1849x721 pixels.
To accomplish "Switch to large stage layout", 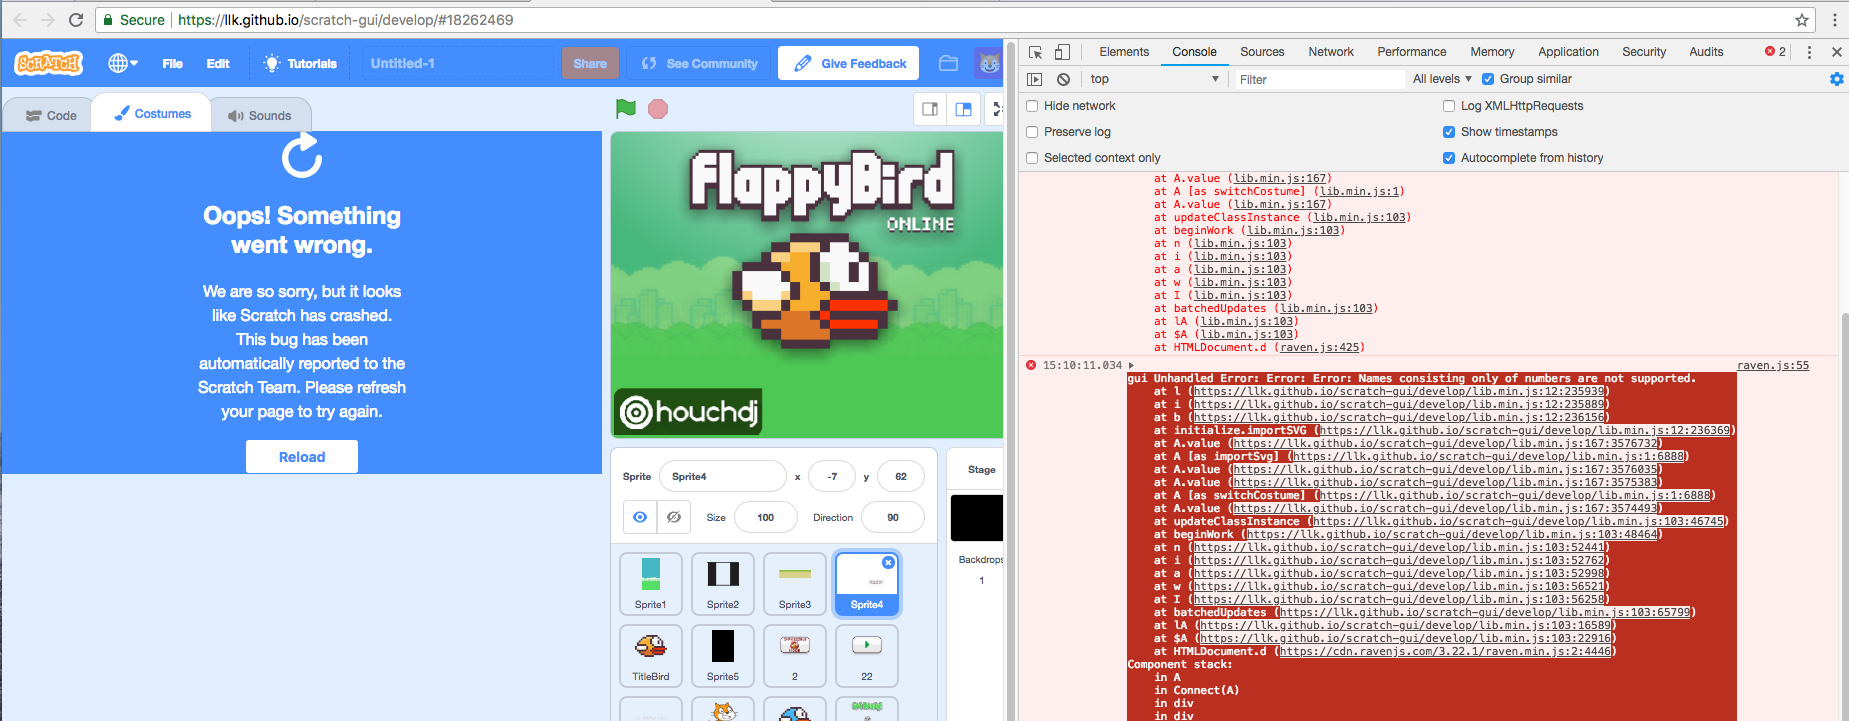I will point(964,109).
